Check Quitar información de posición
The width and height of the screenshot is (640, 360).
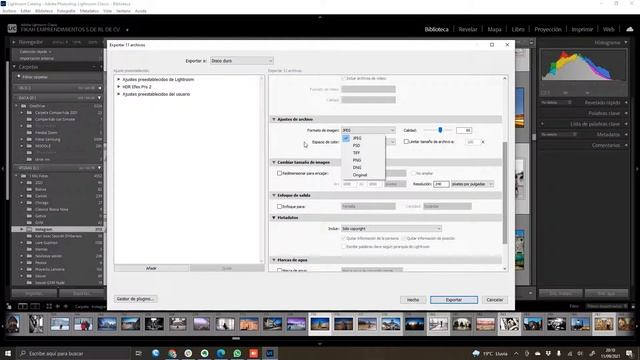coord(404,238)
